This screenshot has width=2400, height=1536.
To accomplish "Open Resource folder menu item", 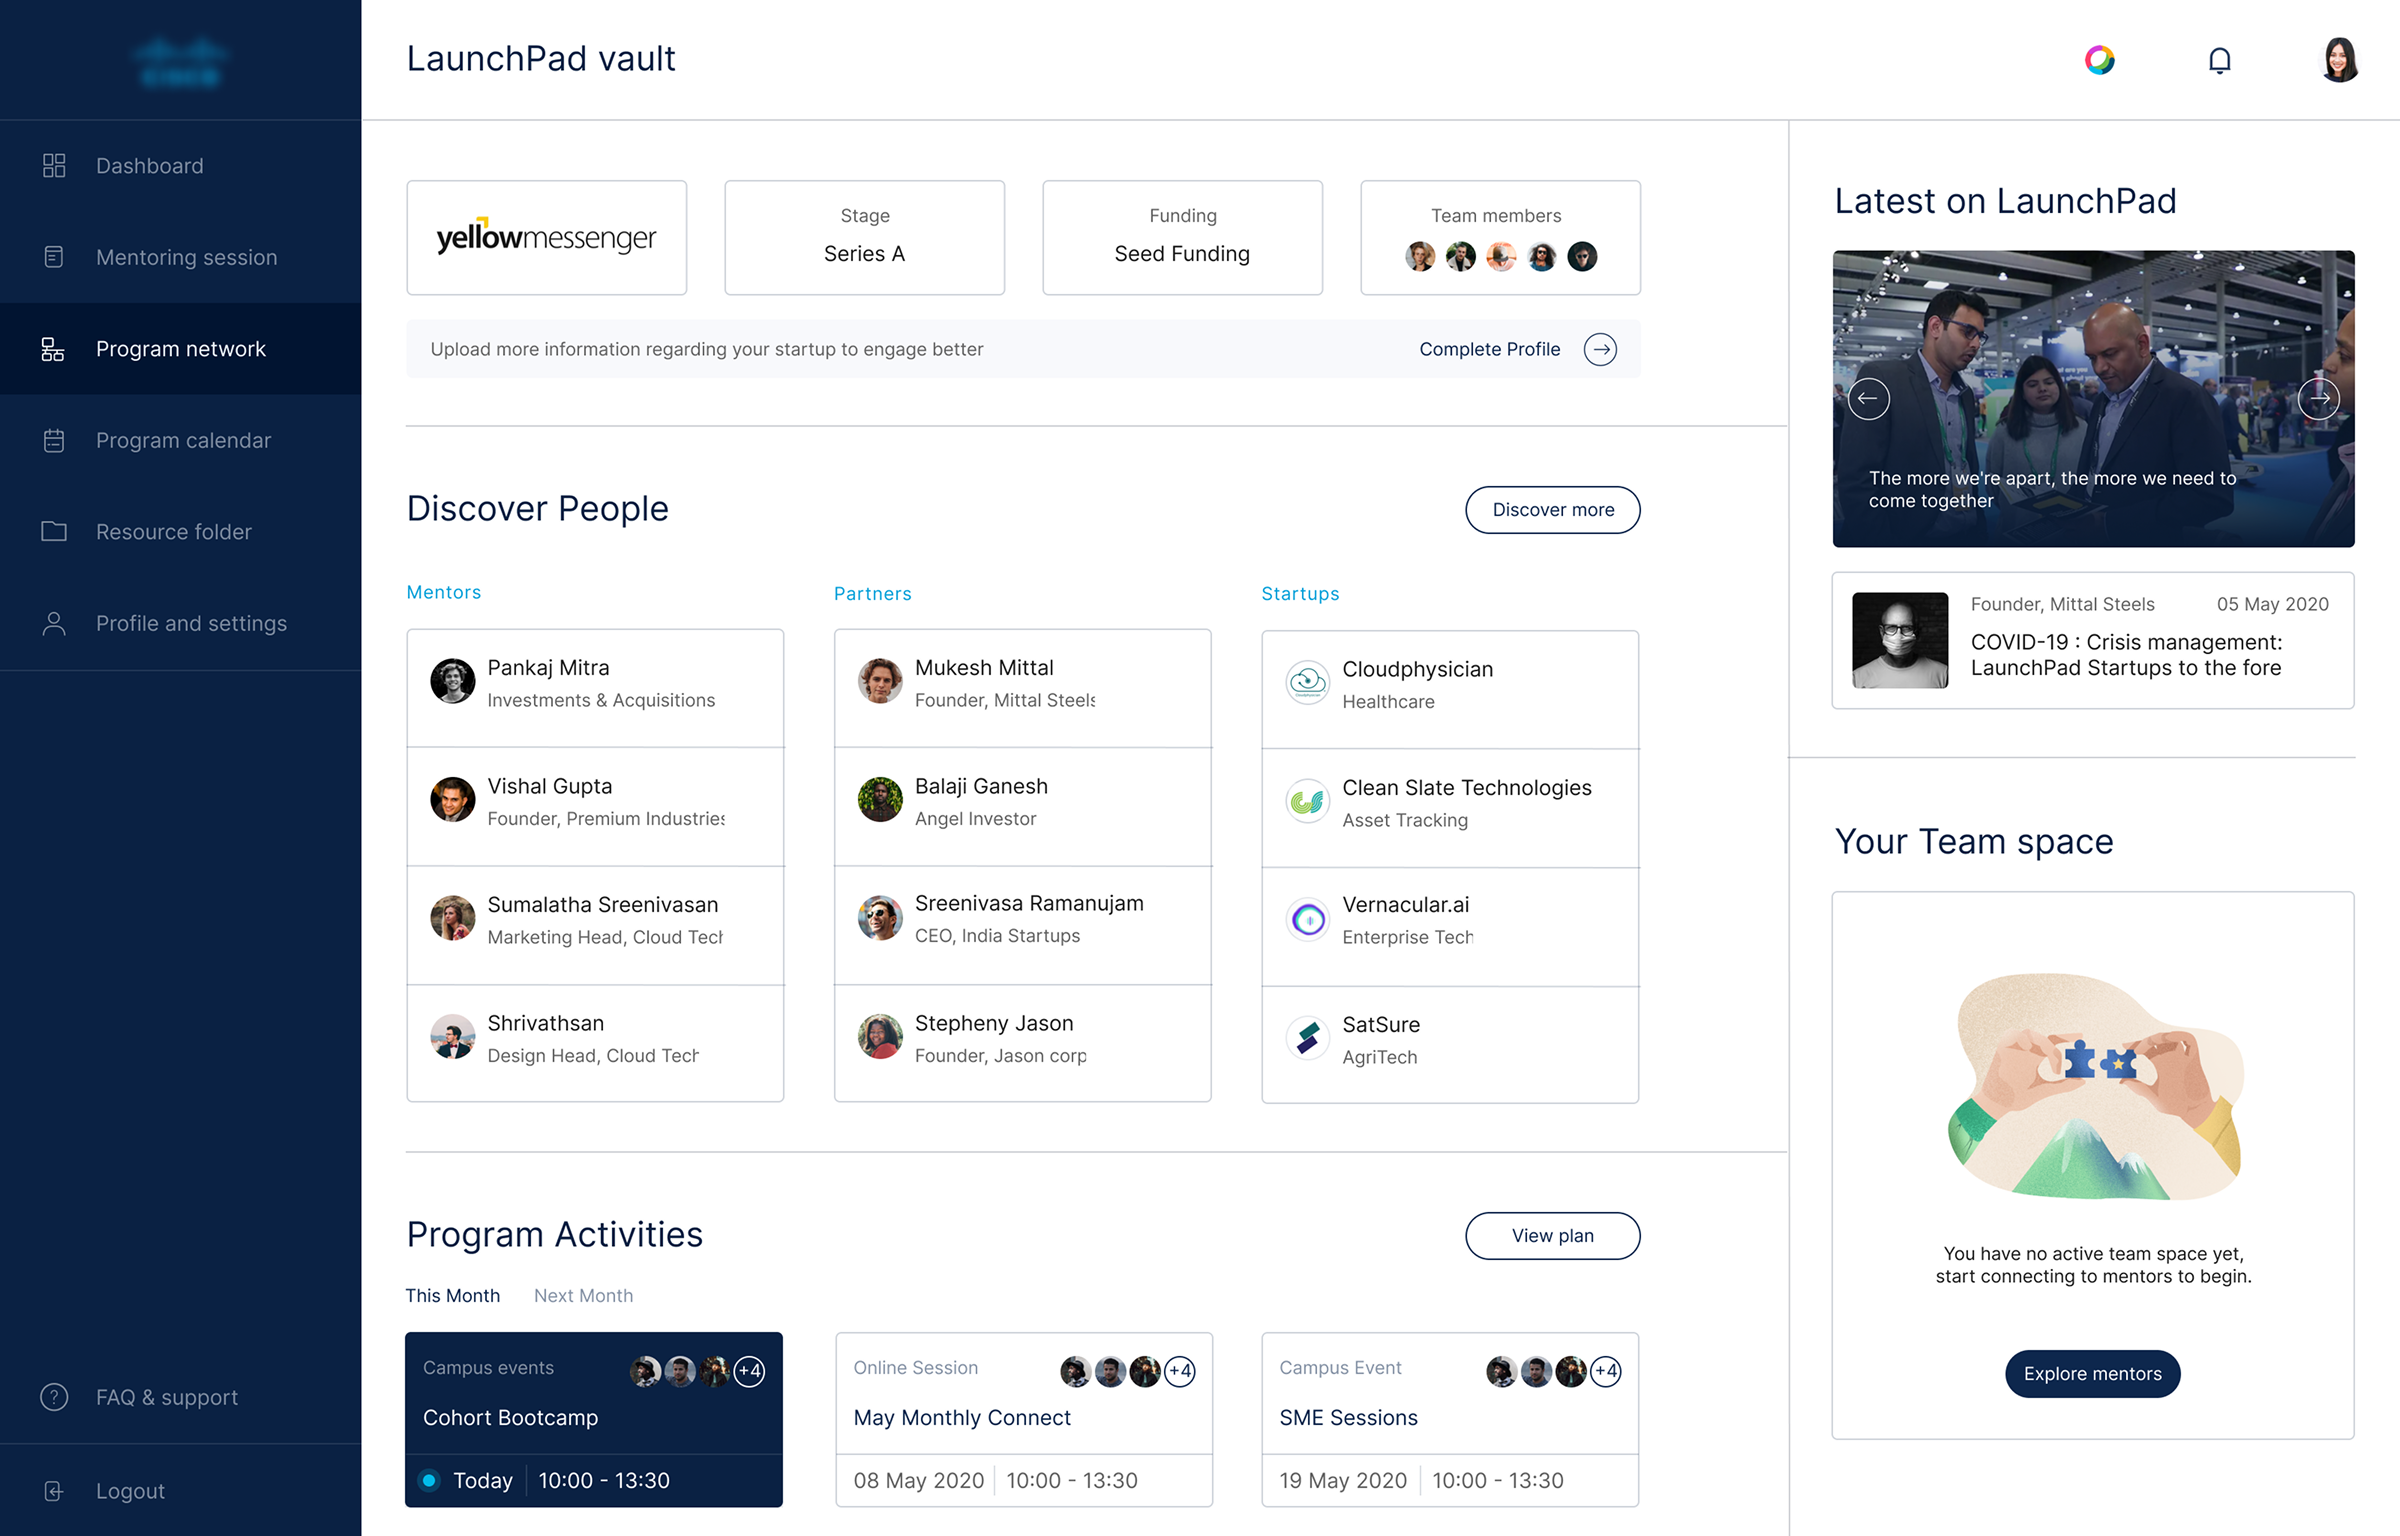I will coord(181,532).
